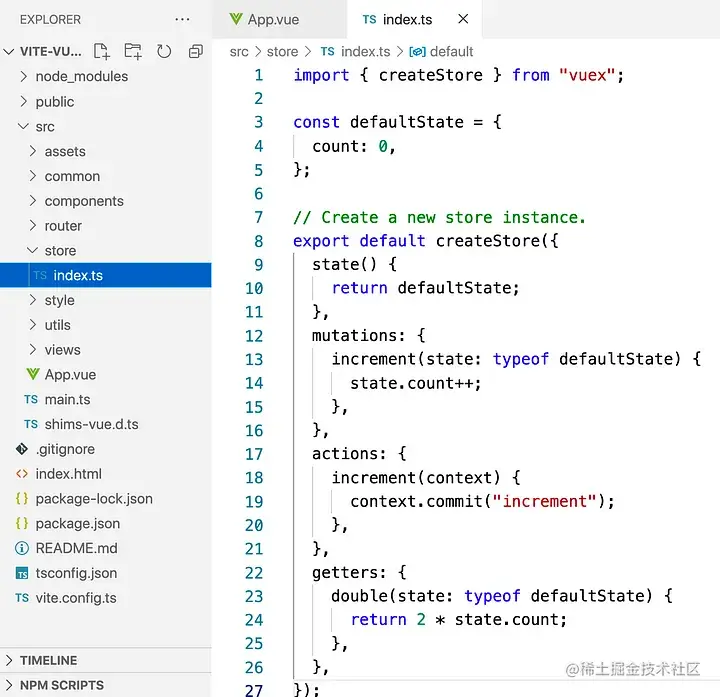
Task: Expand the NPM SCRIPTS section
Action: click(x=106, y=685)
